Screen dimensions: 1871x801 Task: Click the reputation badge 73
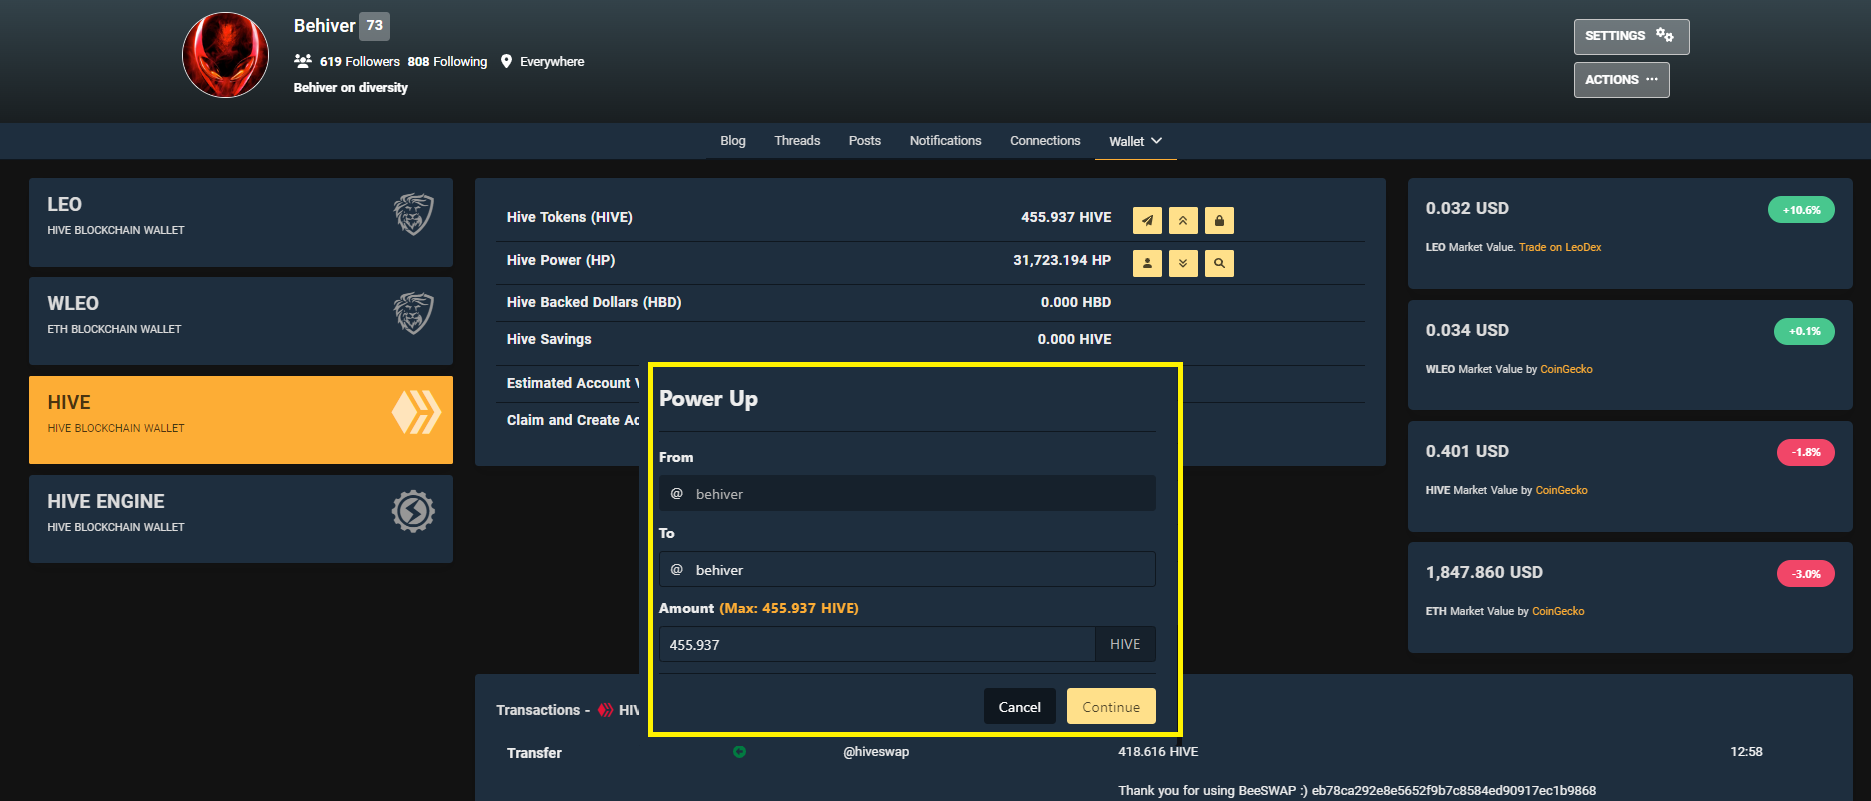coord(374,26)
